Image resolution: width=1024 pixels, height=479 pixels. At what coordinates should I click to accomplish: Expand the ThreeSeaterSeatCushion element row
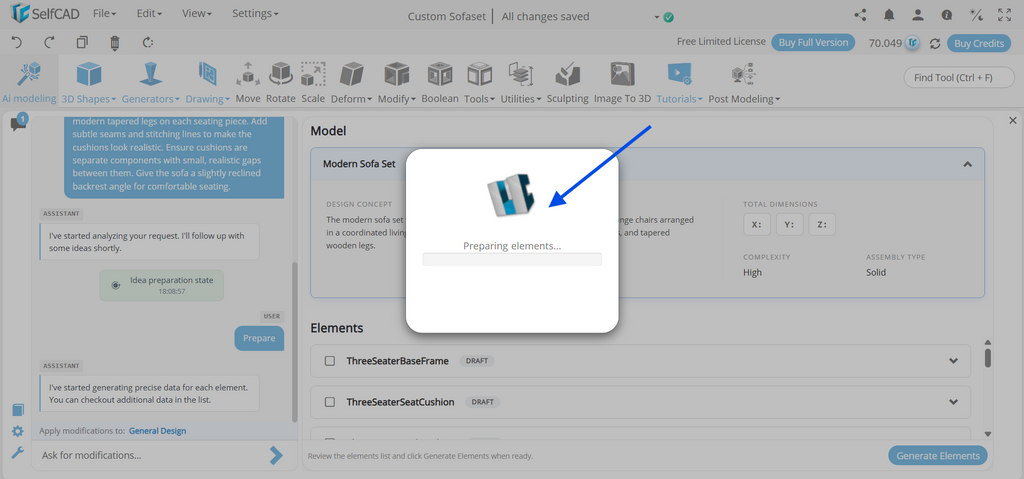point(953,402)
